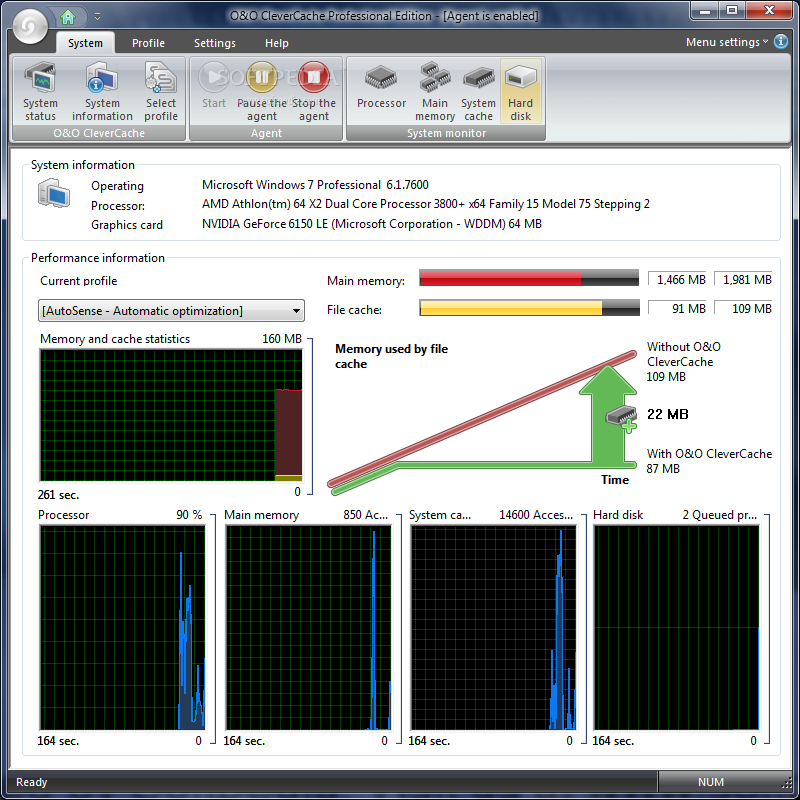Screen dimensions: 800x800
Task: Click the Memory and cache statistics graph
Action: pos(170,415)
